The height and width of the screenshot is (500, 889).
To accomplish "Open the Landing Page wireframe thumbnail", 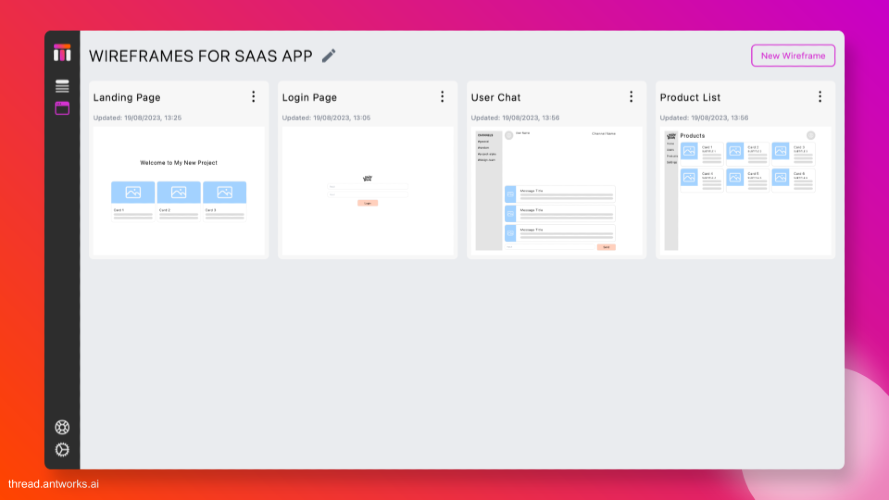I will [179, 191].
